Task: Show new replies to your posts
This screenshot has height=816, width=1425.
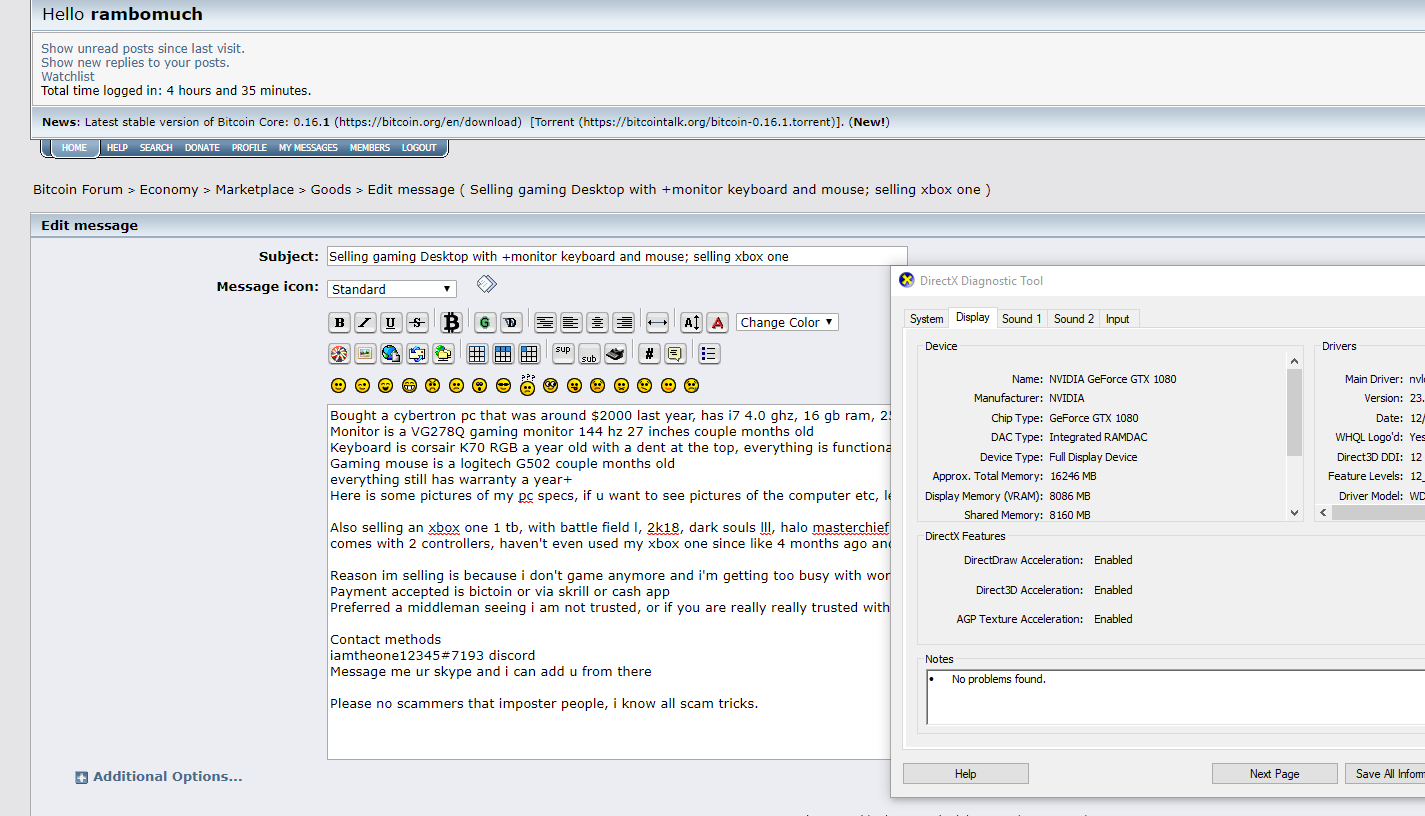Action: click(135, 62)
